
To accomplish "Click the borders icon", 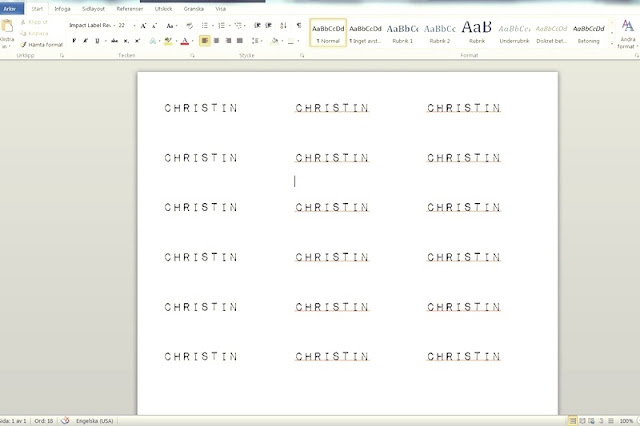I will coord(291,41).
